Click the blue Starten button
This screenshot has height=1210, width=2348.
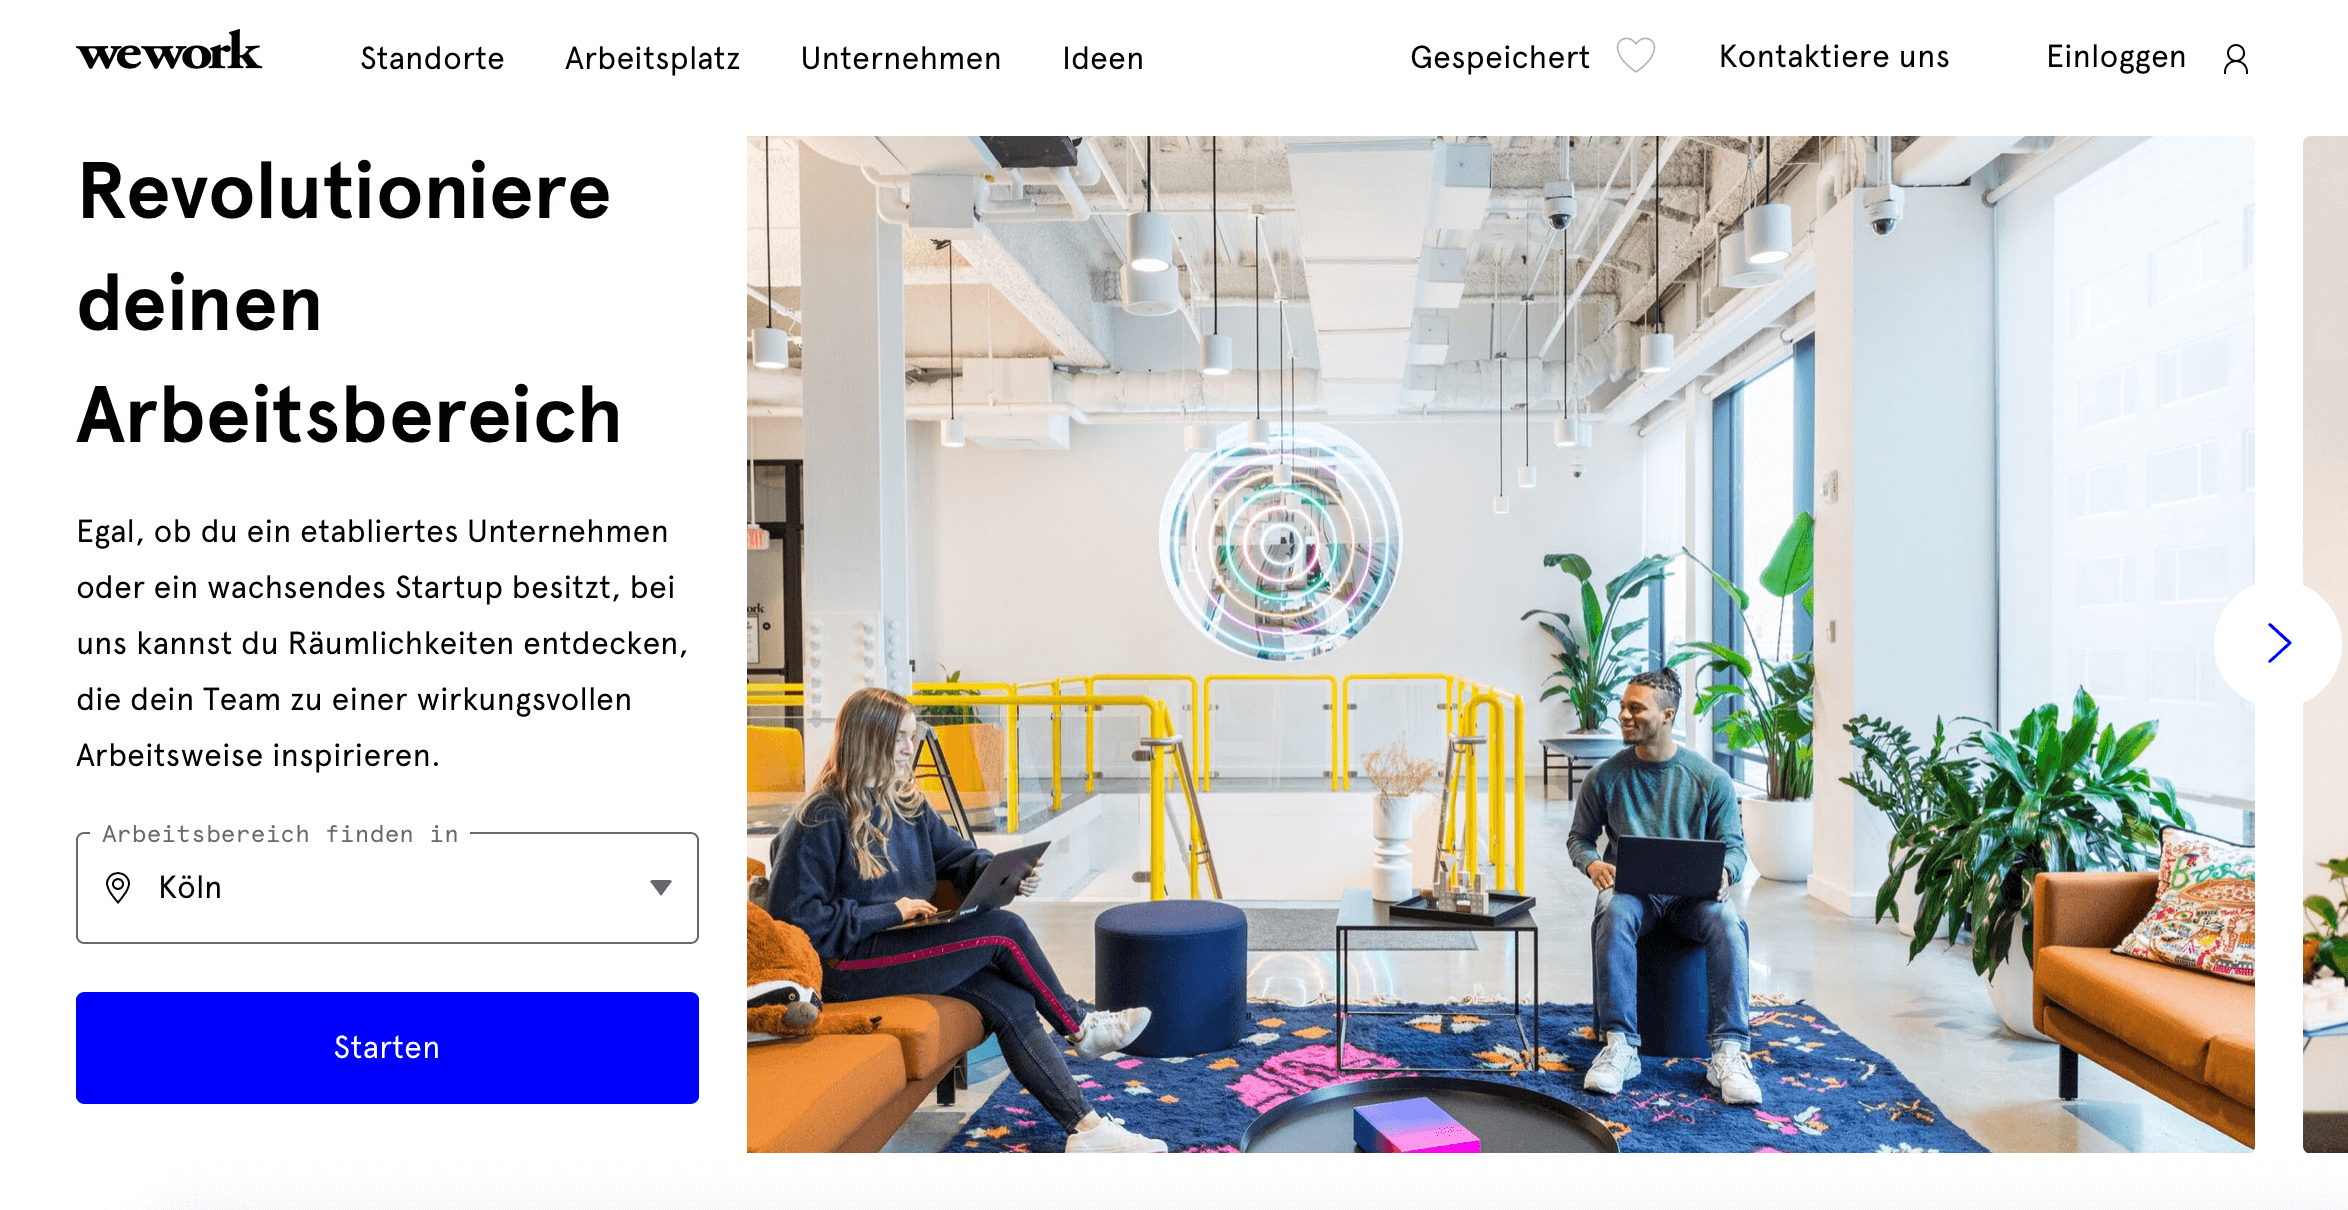[387, 1047]
